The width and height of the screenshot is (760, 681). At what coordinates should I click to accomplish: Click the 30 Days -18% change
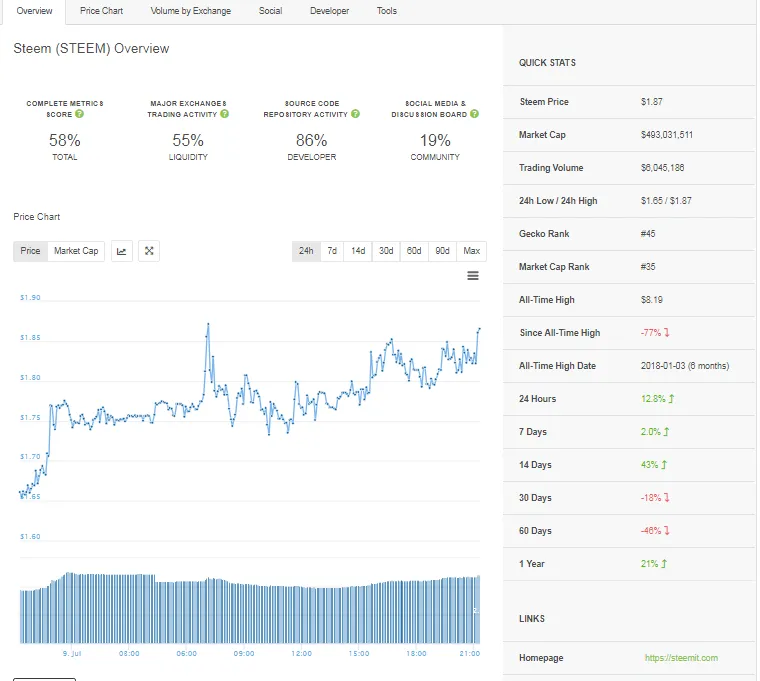[x=655, y=497]
